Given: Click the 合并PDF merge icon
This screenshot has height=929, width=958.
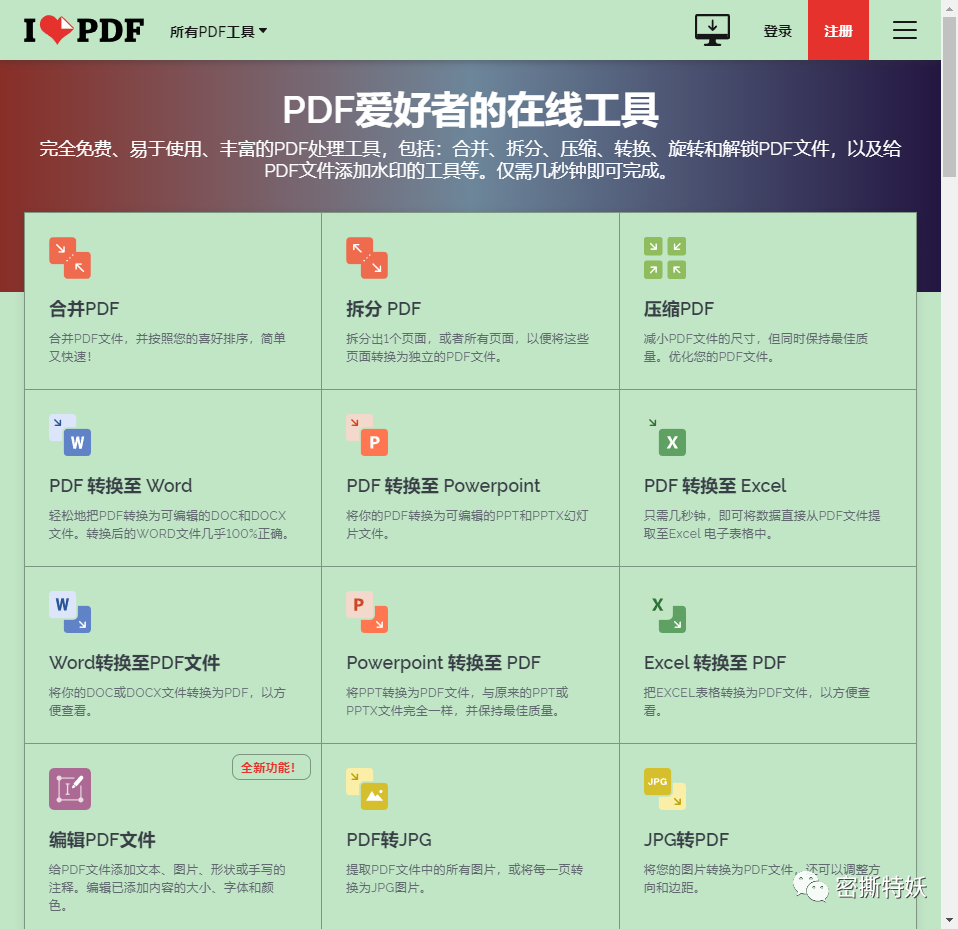Looking at the screenshot, I should pos(70,258).
